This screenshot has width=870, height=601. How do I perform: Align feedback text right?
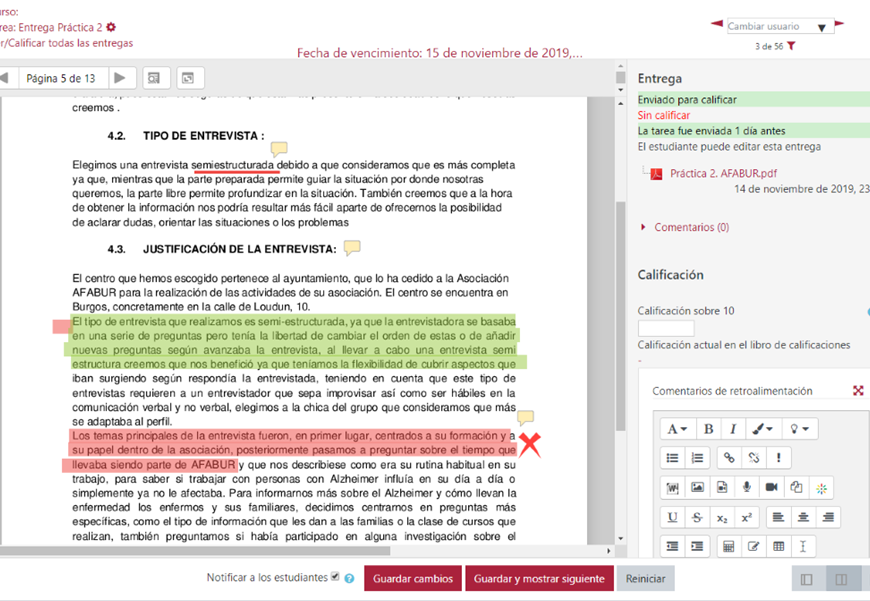point(828,517)
